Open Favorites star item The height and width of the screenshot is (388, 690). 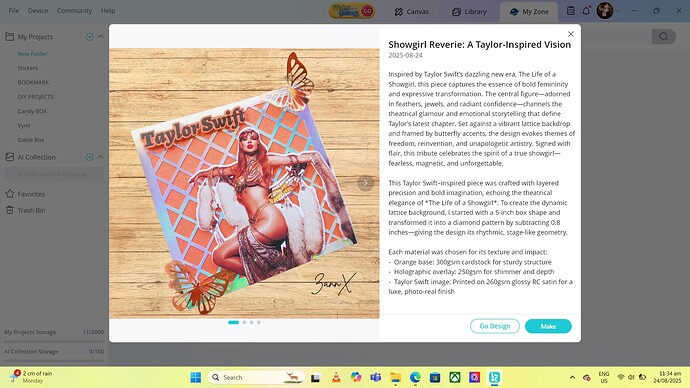[x=25, y=194]
